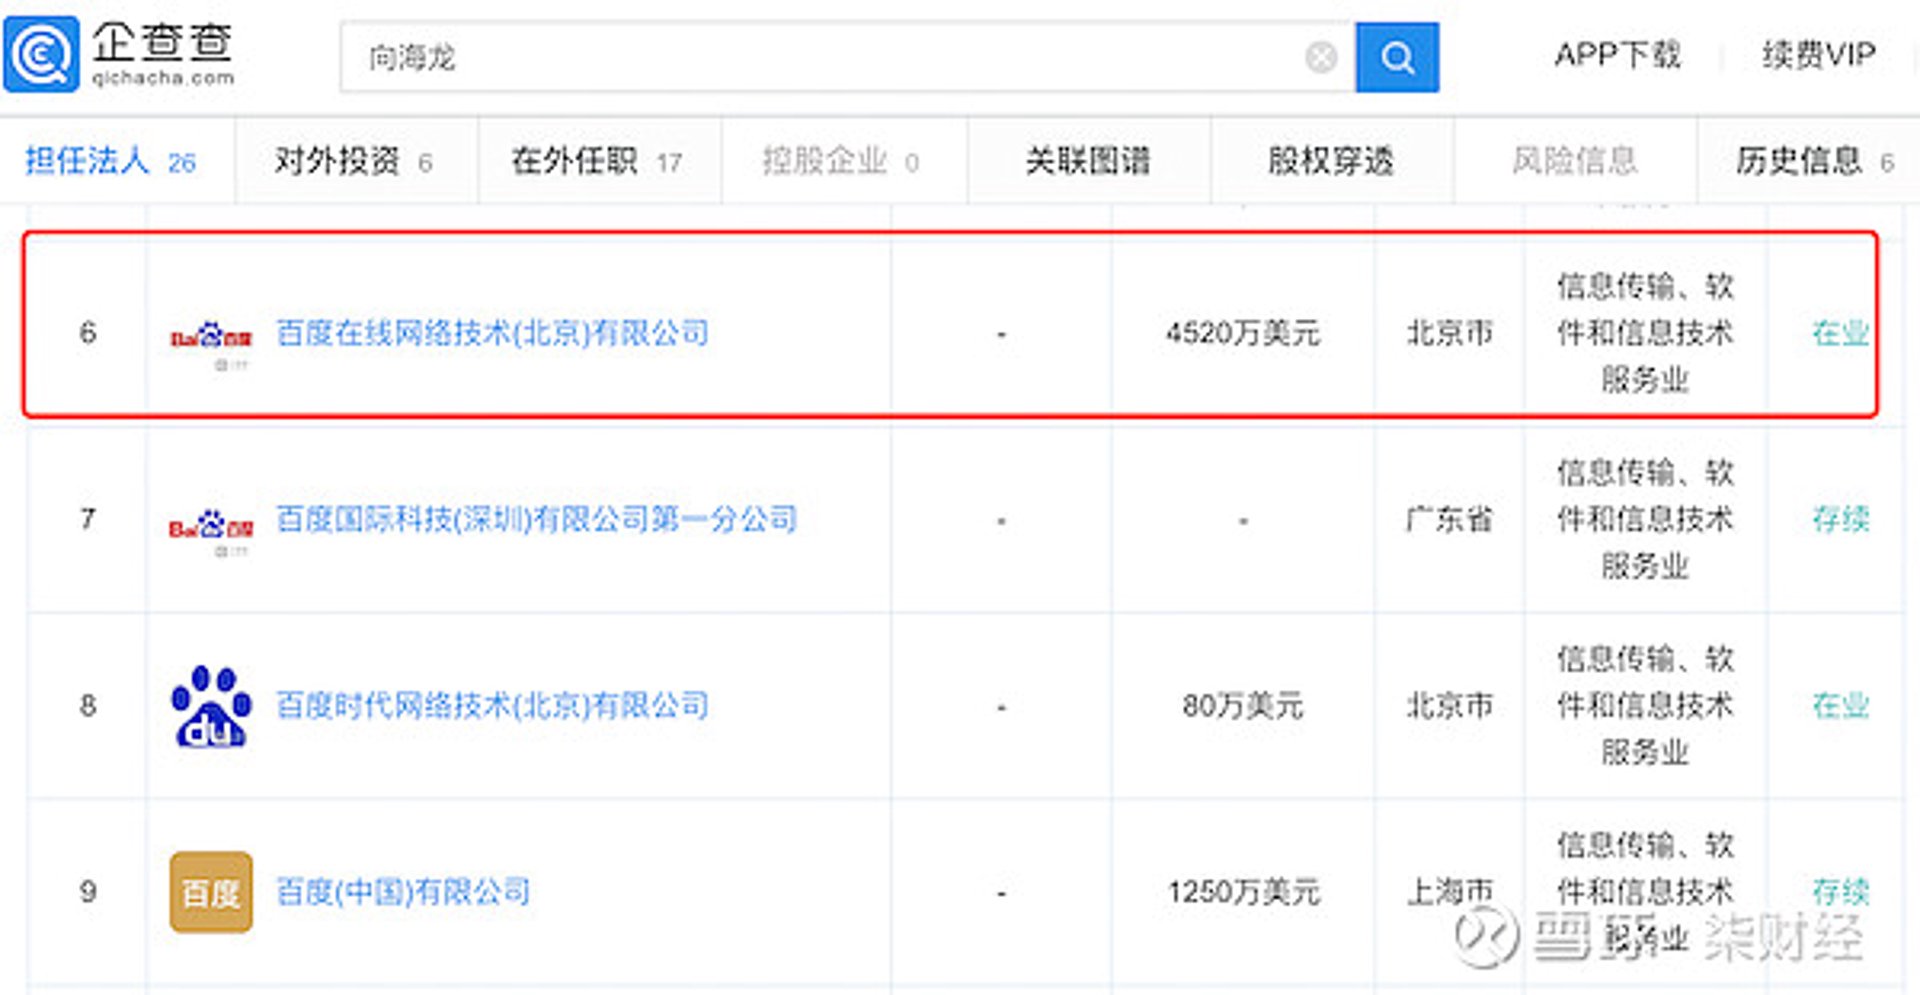Open the 股权穿透 tab
This screenshot has height=995, width=1920.
pyautogui.click(x=1331, y=161)
